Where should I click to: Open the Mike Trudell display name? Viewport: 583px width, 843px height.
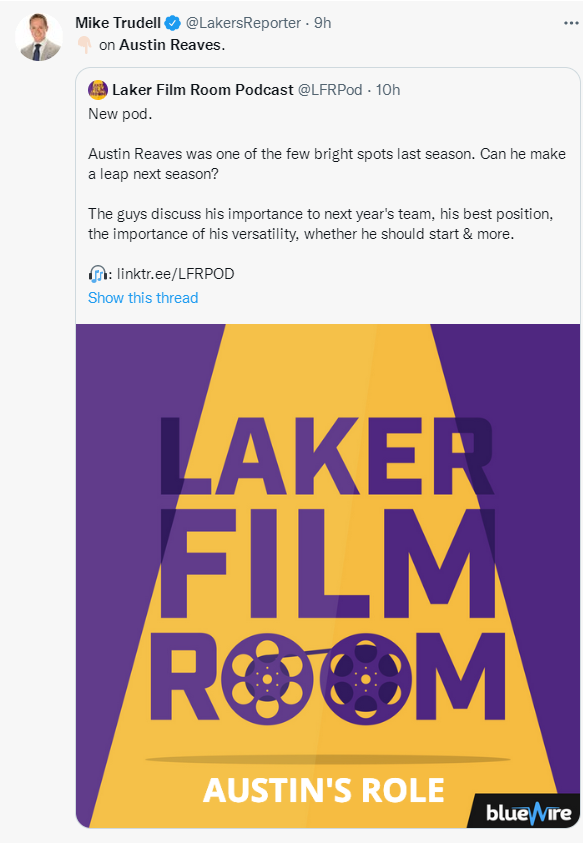pyautogui.click(x=118, y=23)
